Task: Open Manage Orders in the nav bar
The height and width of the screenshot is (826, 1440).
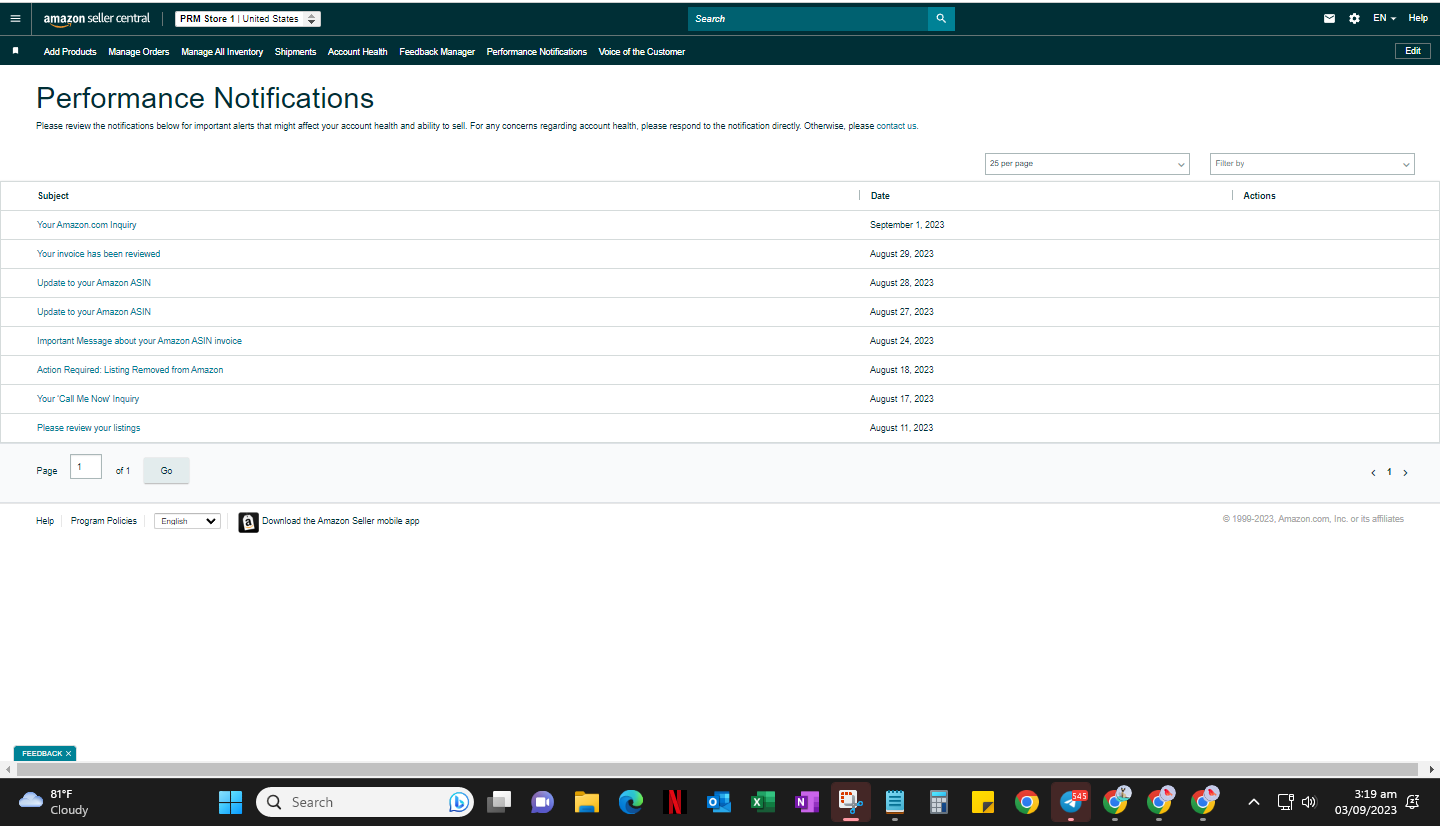Action: 139,52
